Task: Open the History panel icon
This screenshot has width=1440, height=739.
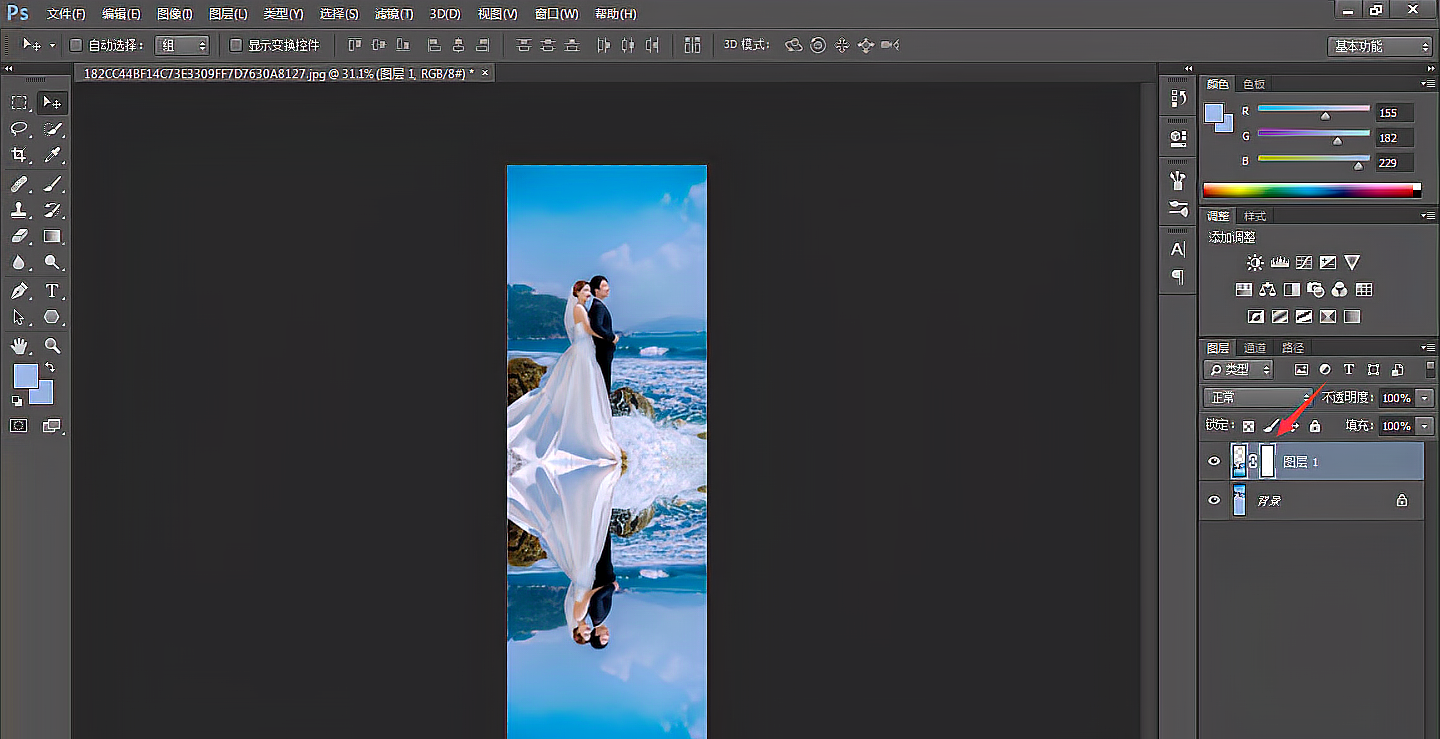Action: pos(1178,98)
